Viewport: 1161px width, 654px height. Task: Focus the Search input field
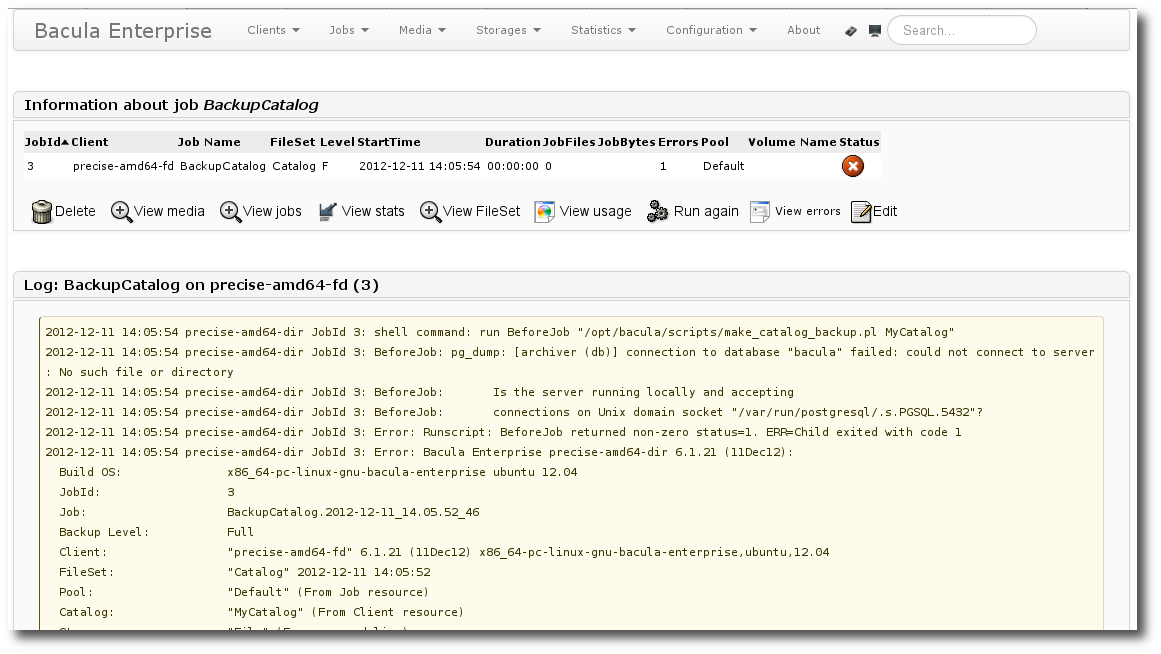coord(962,30)
